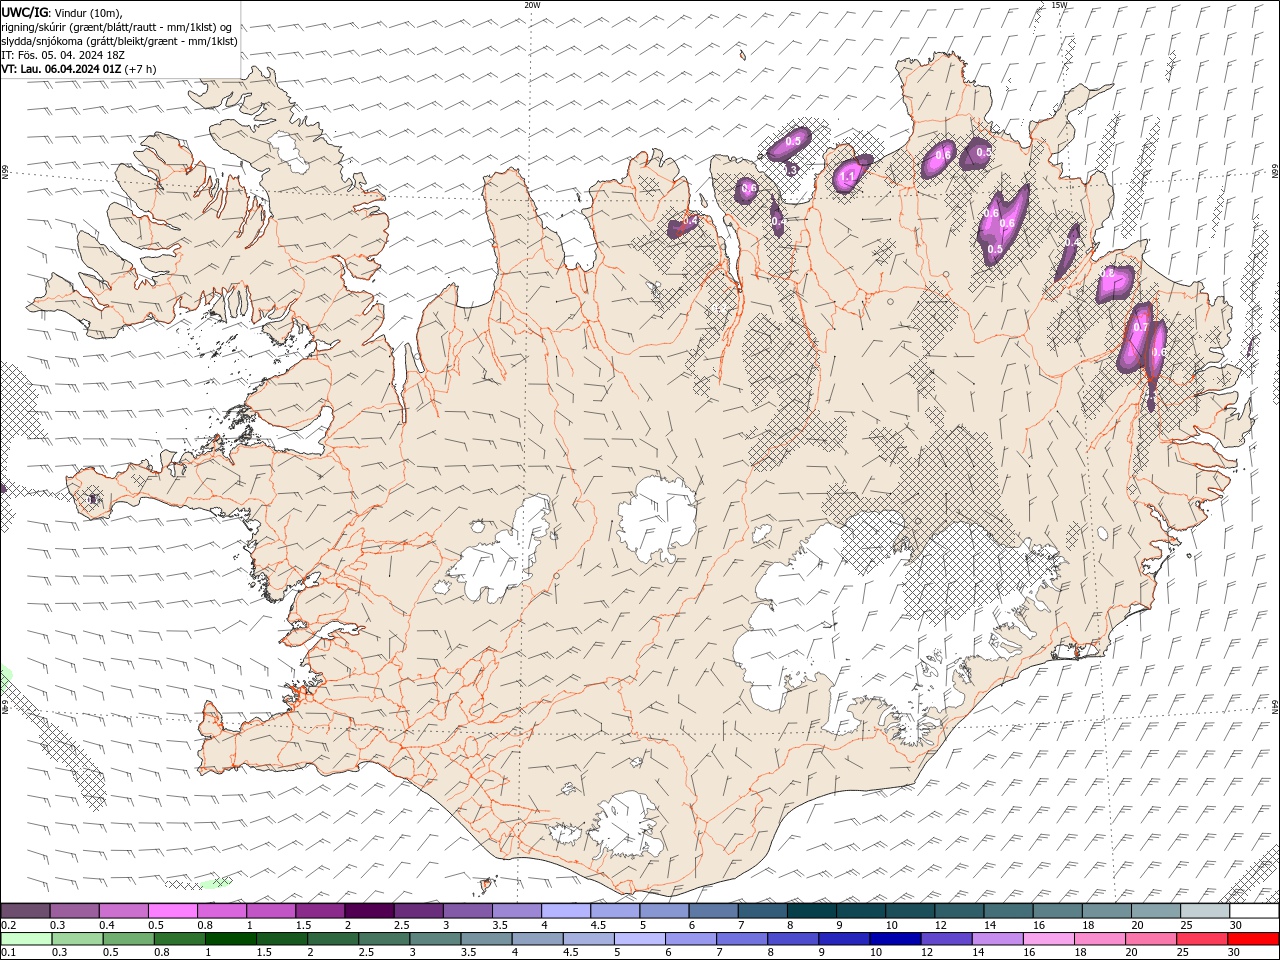The image size is (1280, 960).
Task: Pick the darkest green 1 mm rain swatch
Action: (230, 939)
